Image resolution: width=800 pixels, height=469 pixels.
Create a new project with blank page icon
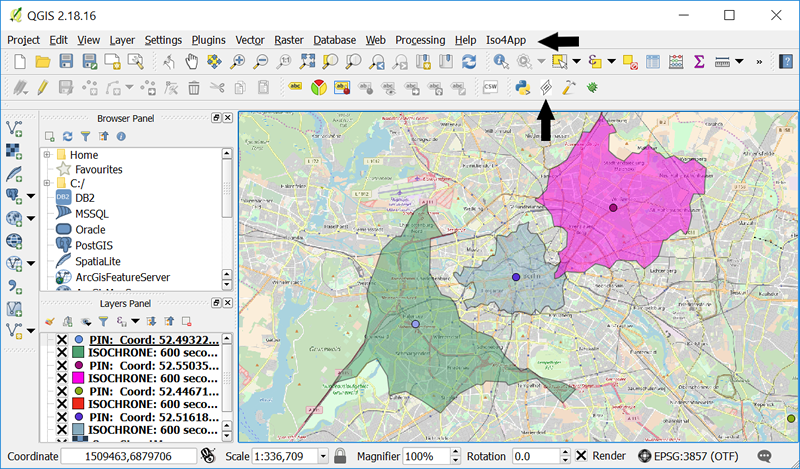point(19,62)
